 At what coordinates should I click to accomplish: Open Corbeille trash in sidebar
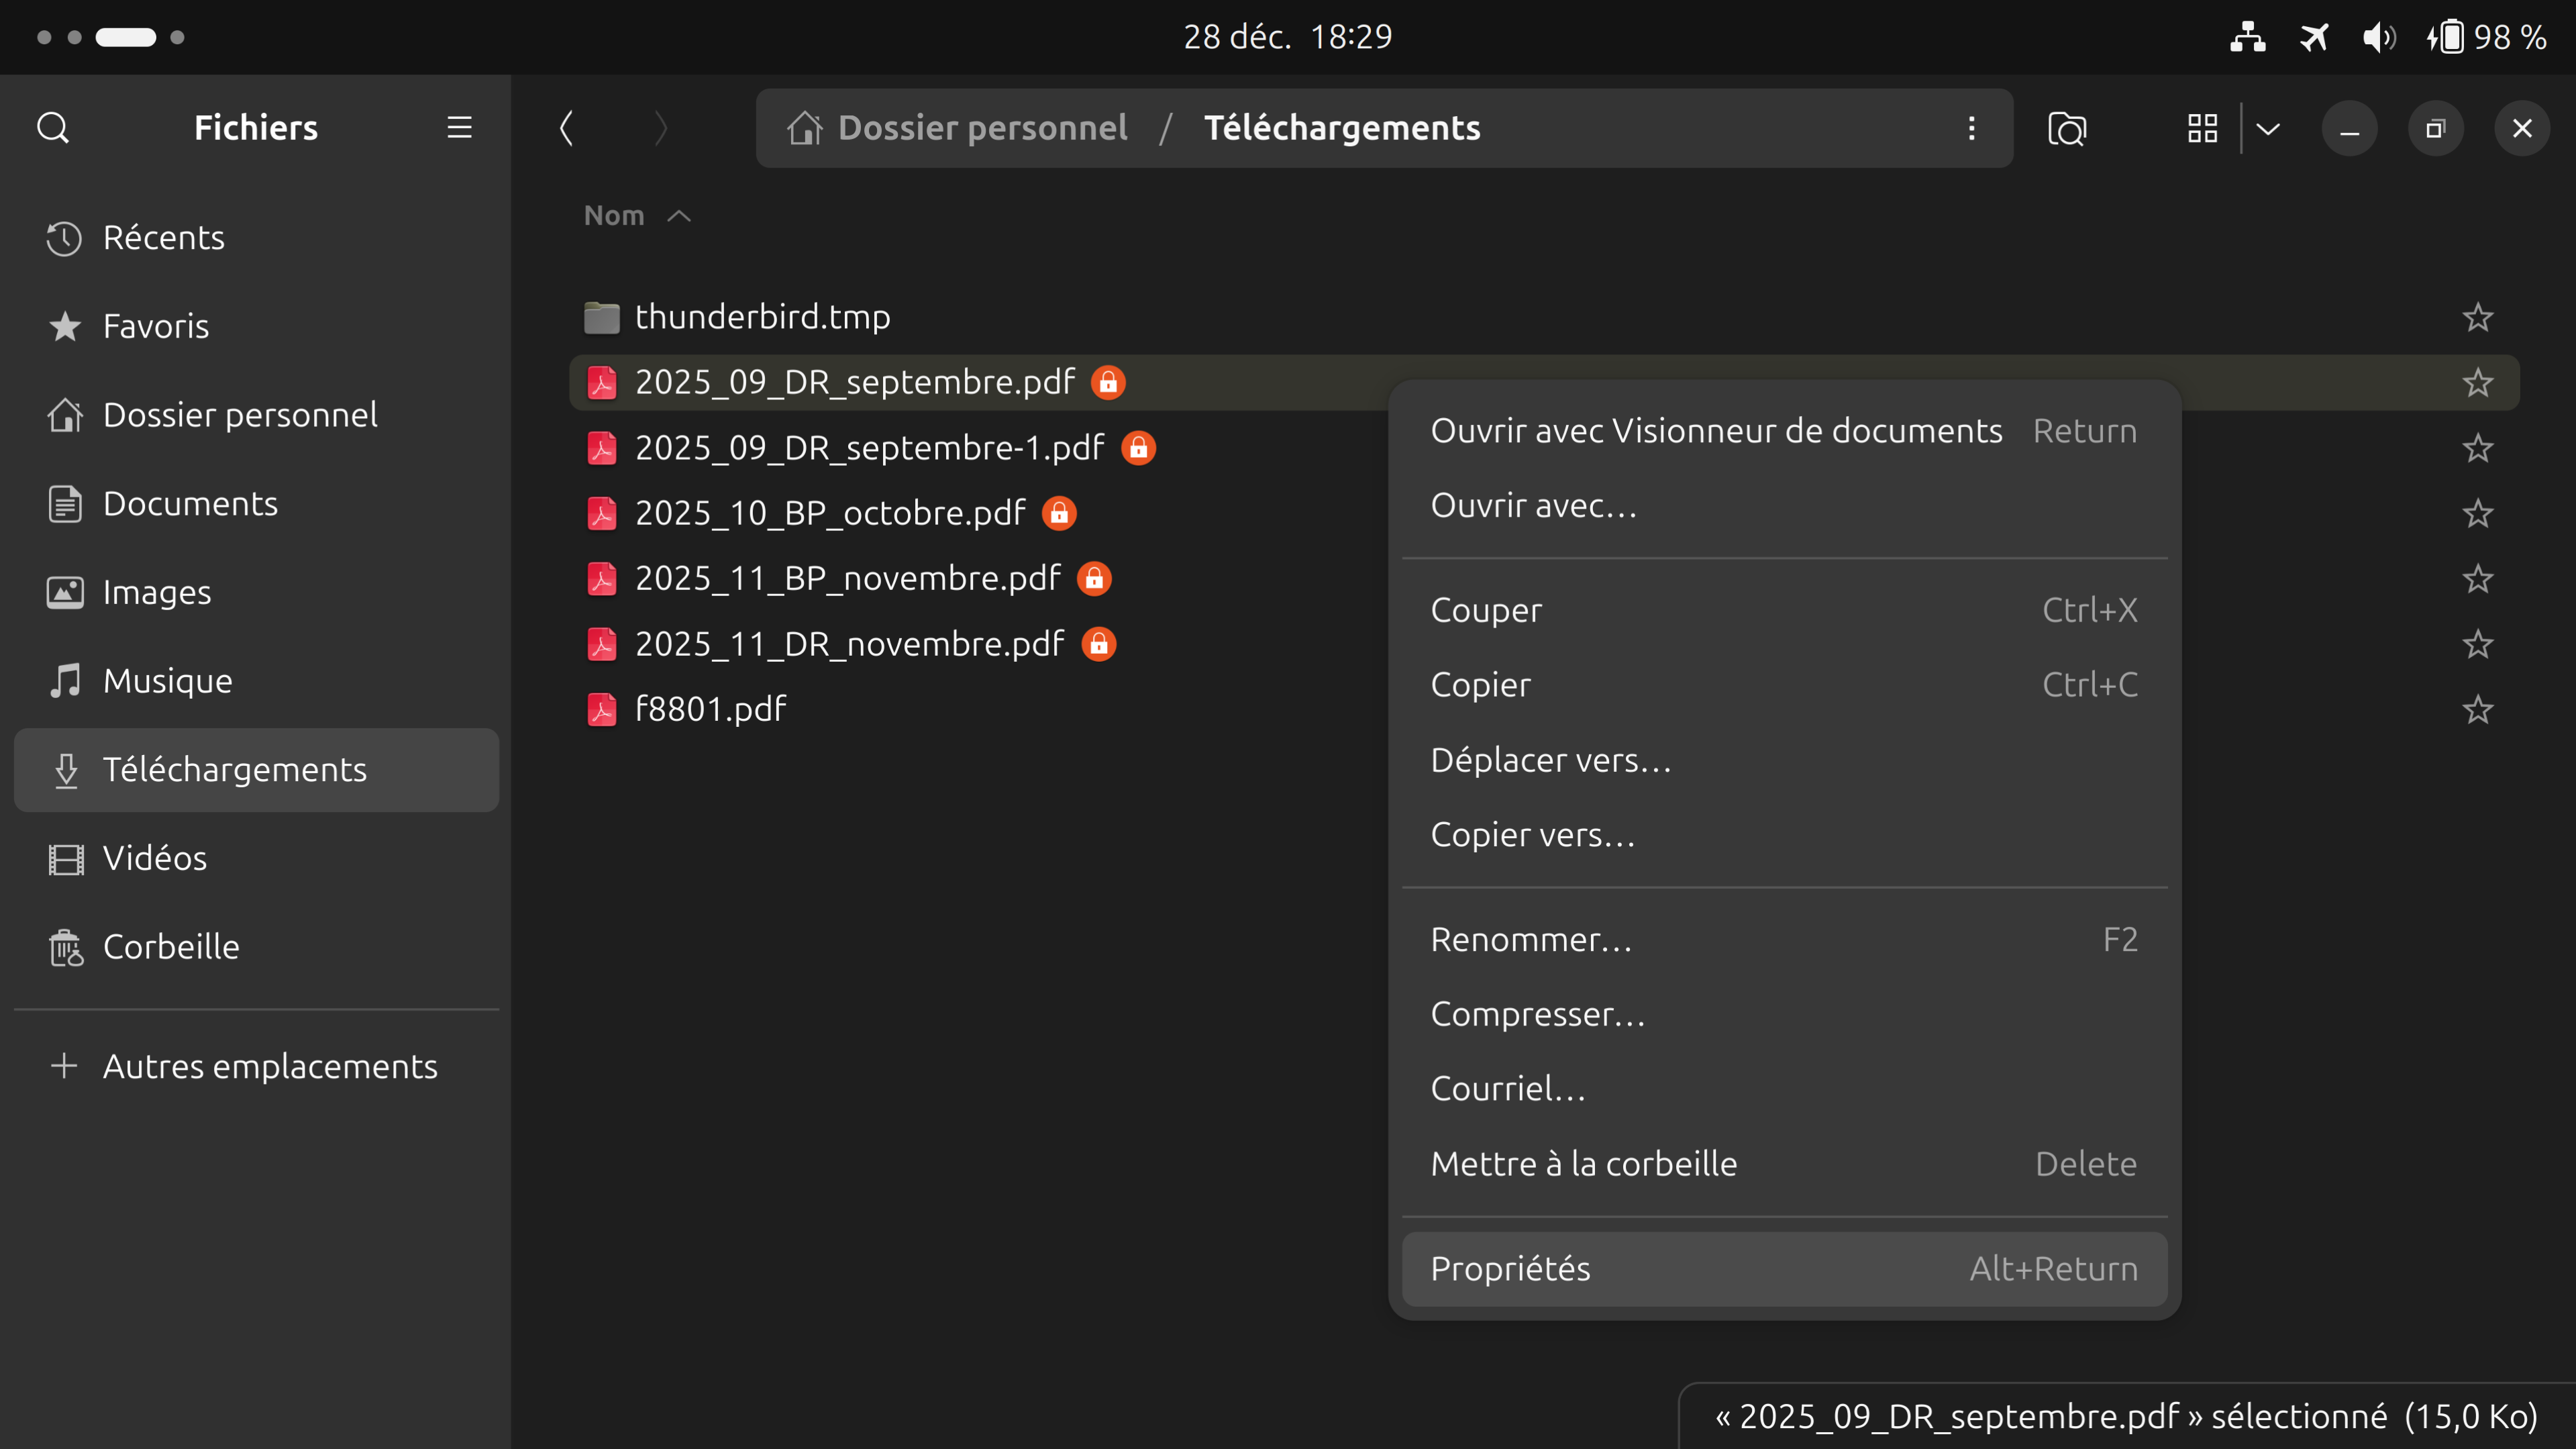tap(171, 946)
